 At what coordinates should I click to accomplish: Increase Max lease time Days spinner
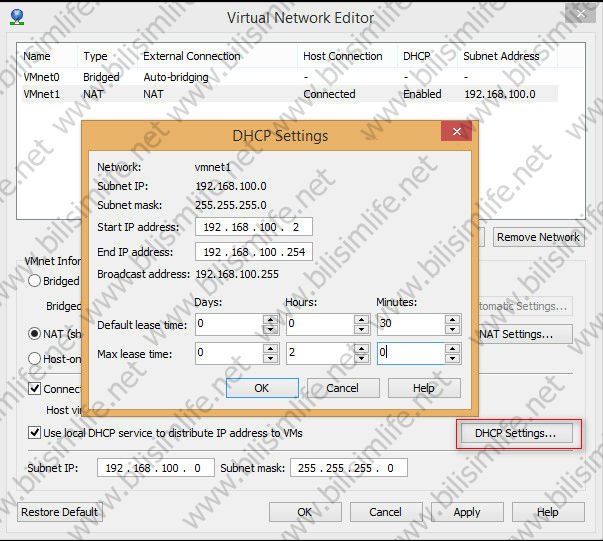tap(269, 348)
